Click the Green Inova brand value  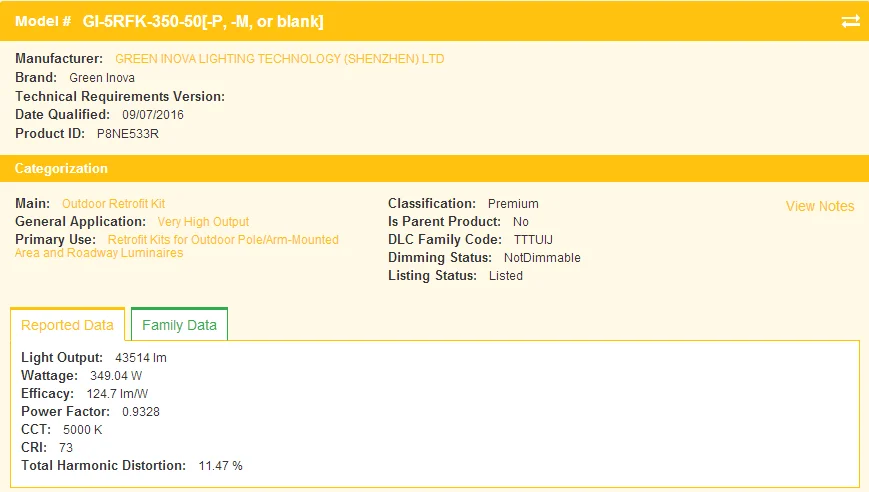point(102,78)
